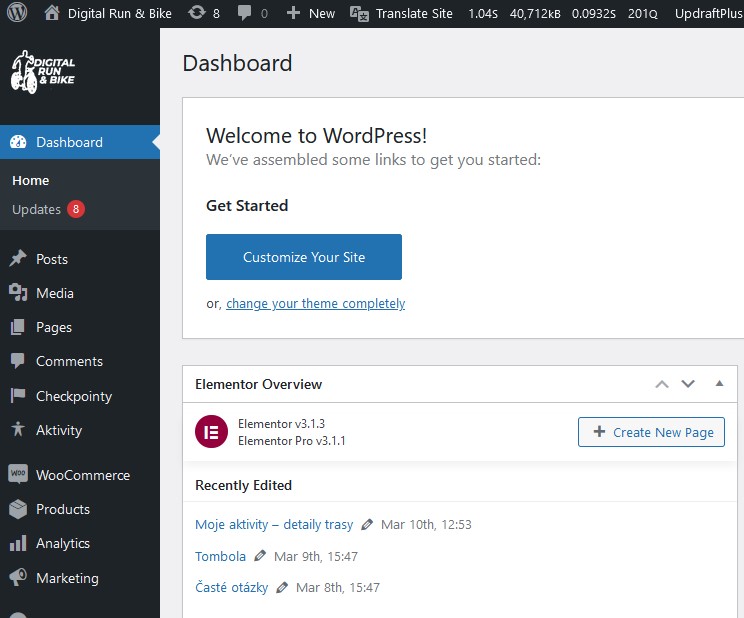The image size is (744, 618).
Task: Open the Pages menu item
Action: [x=80, y=328]
